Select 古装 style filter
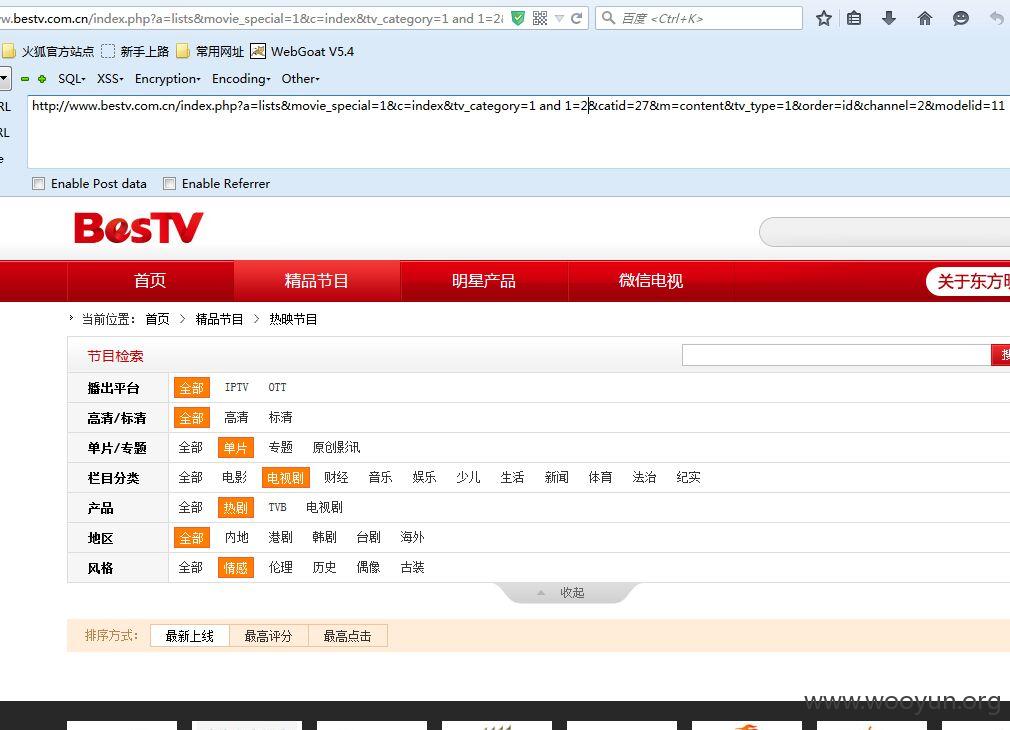 412,567
